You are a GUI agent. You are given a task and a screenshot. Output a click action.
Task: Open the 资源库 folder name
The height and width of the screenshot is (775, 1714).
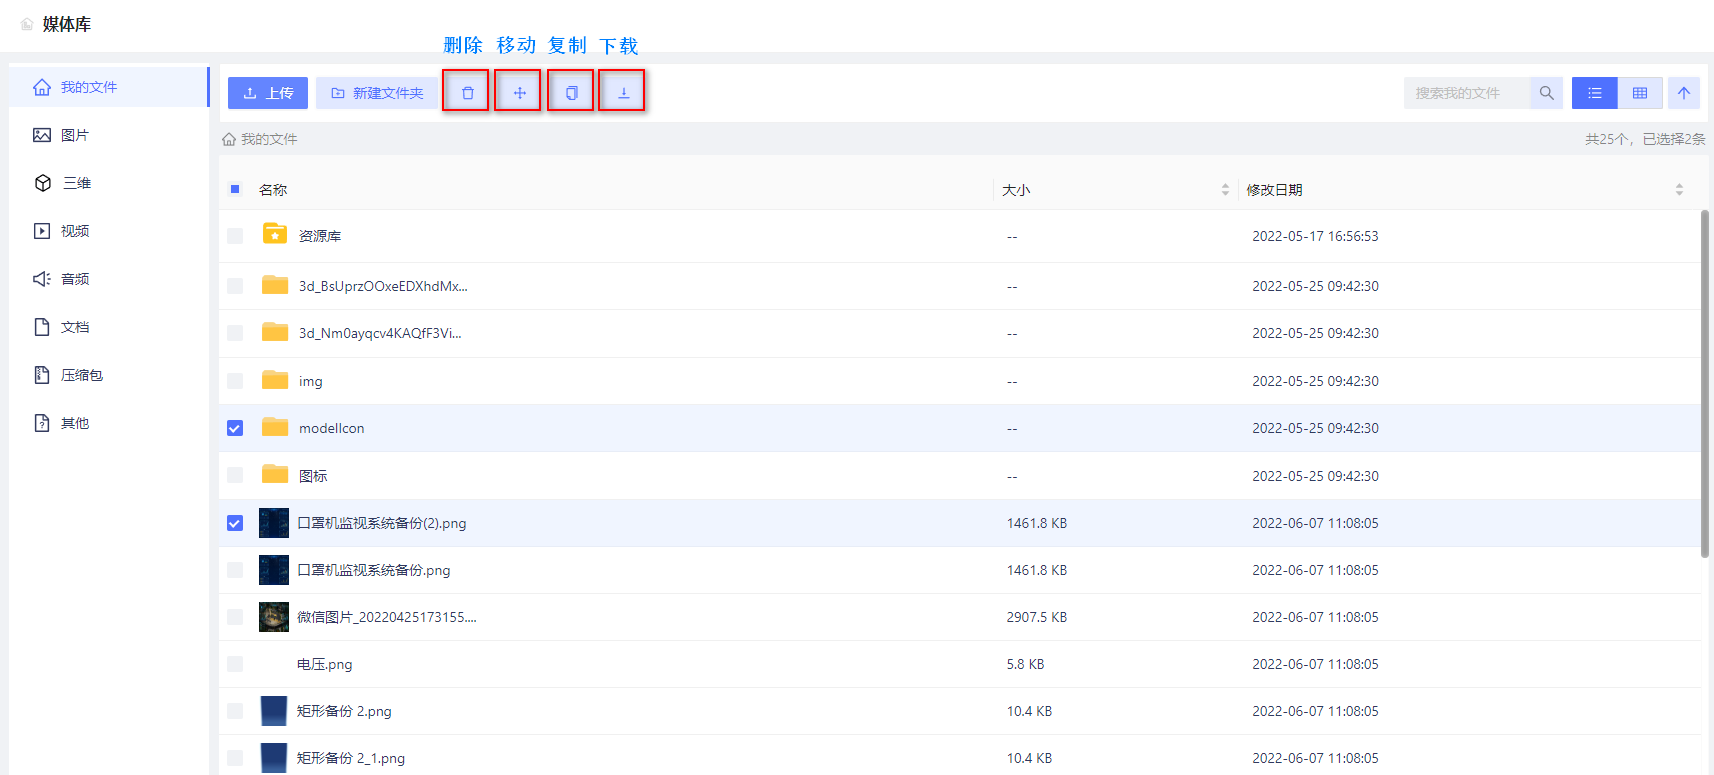pos(320,236)
